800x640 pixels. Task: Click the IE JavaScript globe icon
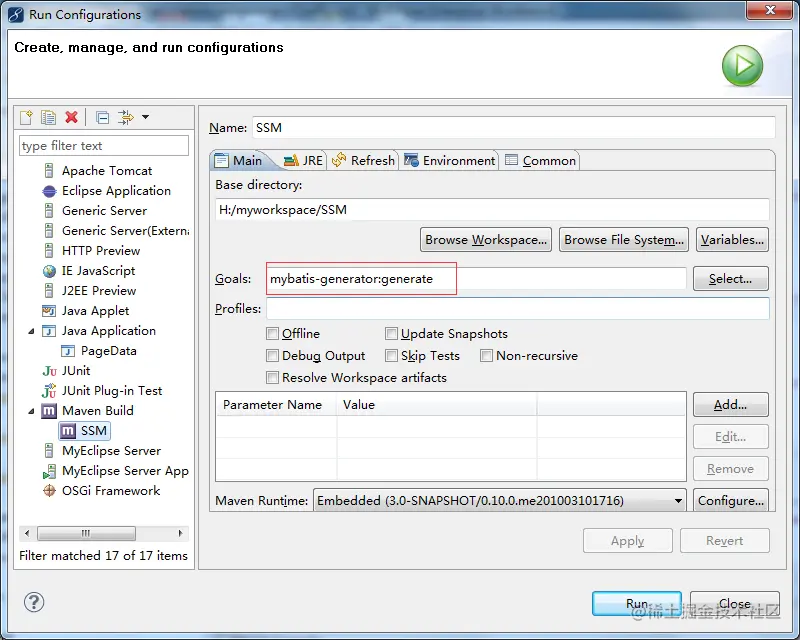[49, 271]
